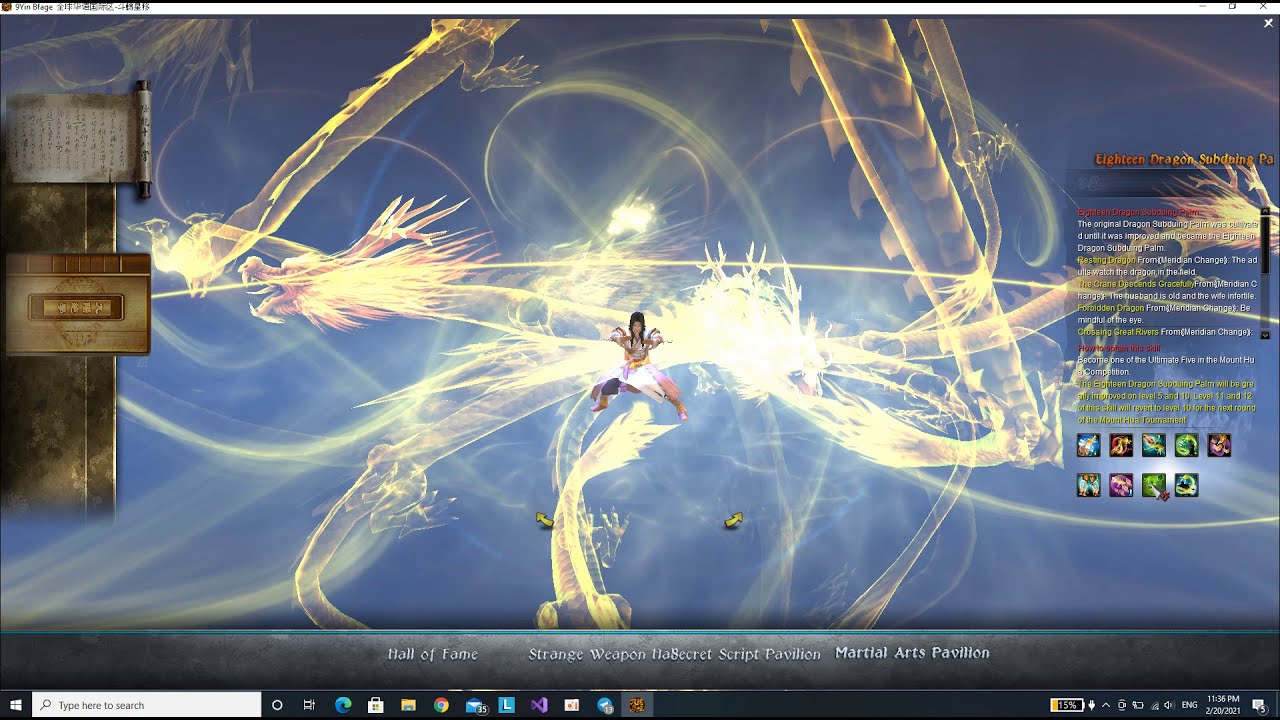
Task: Open the paper scroll at top left
Action: click(x=77, y=137)
